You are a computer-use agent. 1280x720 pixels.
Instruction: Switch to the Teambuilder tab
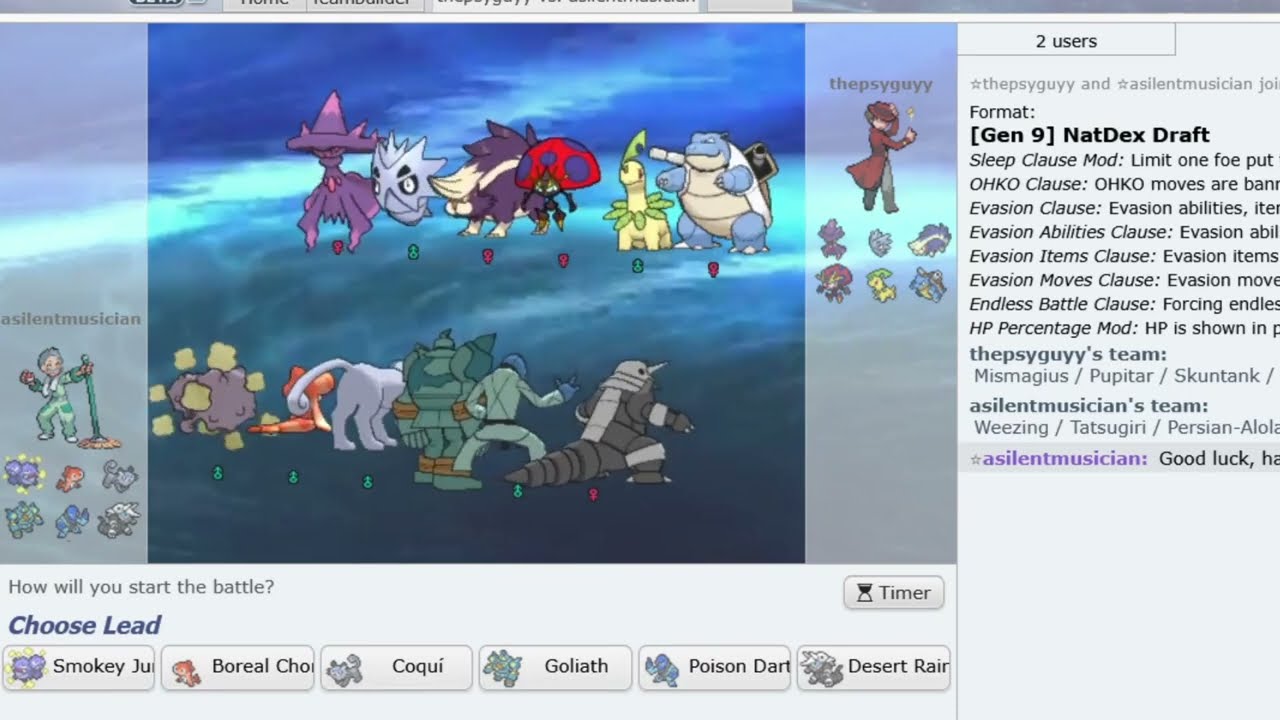tap(360, 3)
